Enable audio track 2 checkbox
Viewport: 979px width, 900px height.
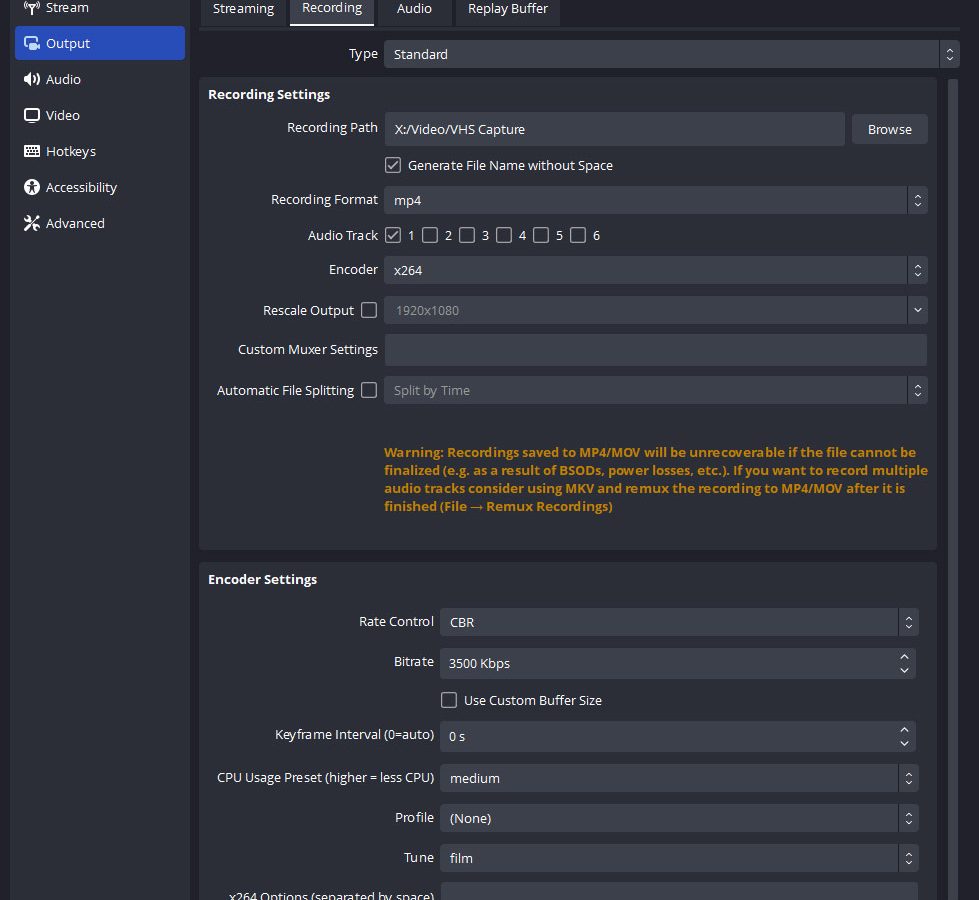click(x=430, y=236)
